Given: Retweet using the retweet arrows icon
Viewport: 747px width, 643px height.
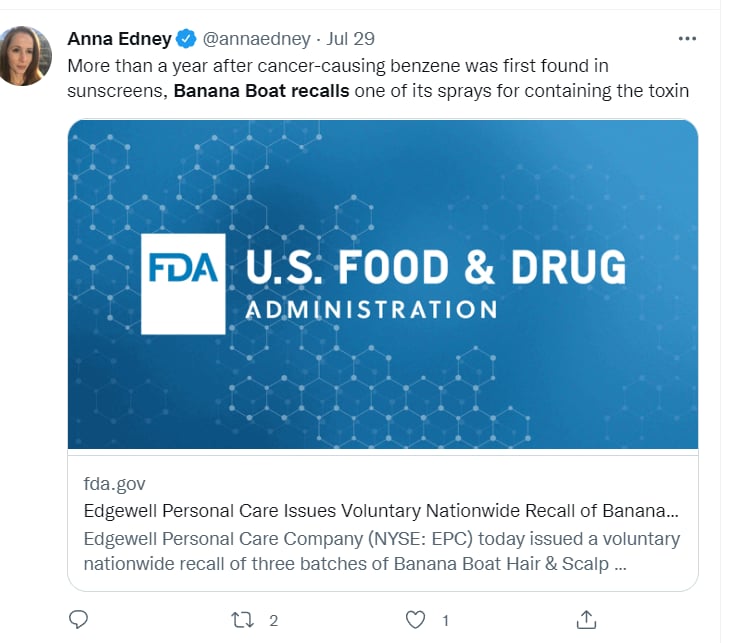Looking at the screenshot, I should (243, 619).
